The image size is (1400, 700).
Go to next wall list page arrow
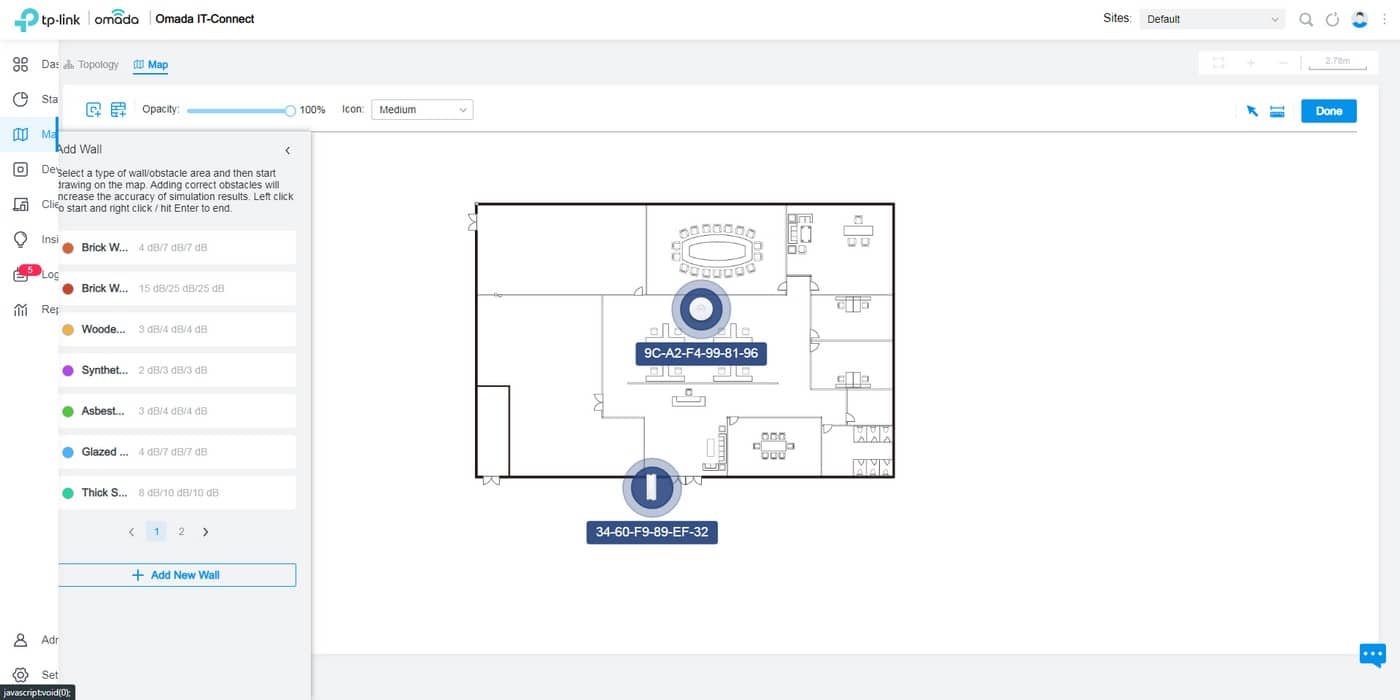click(206, 532)
